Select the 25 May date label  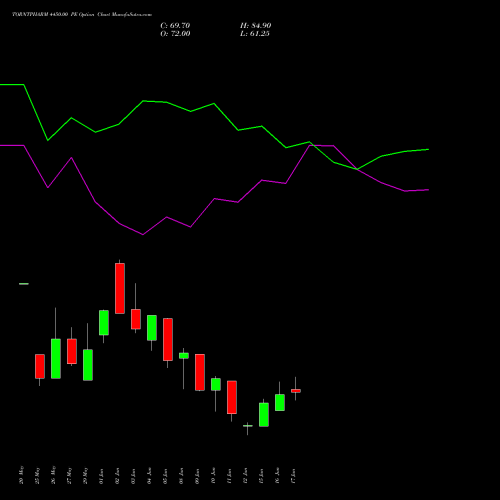pyautogui.click(x=38, y=475)
